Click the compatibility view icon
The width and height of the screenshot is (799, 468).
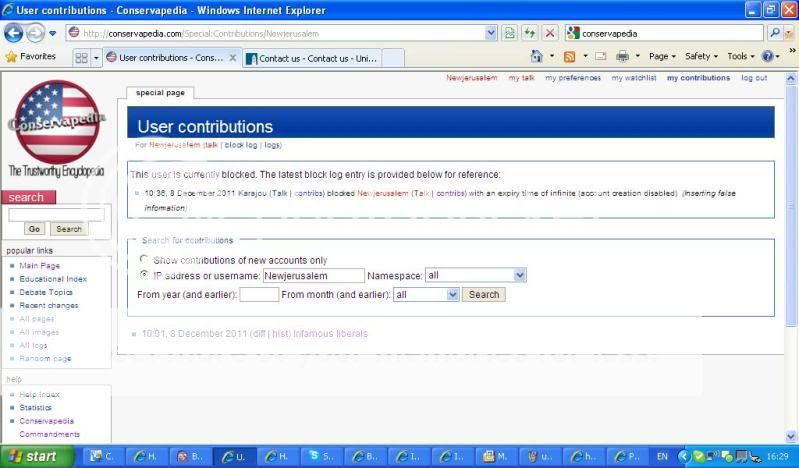point(509,33)
